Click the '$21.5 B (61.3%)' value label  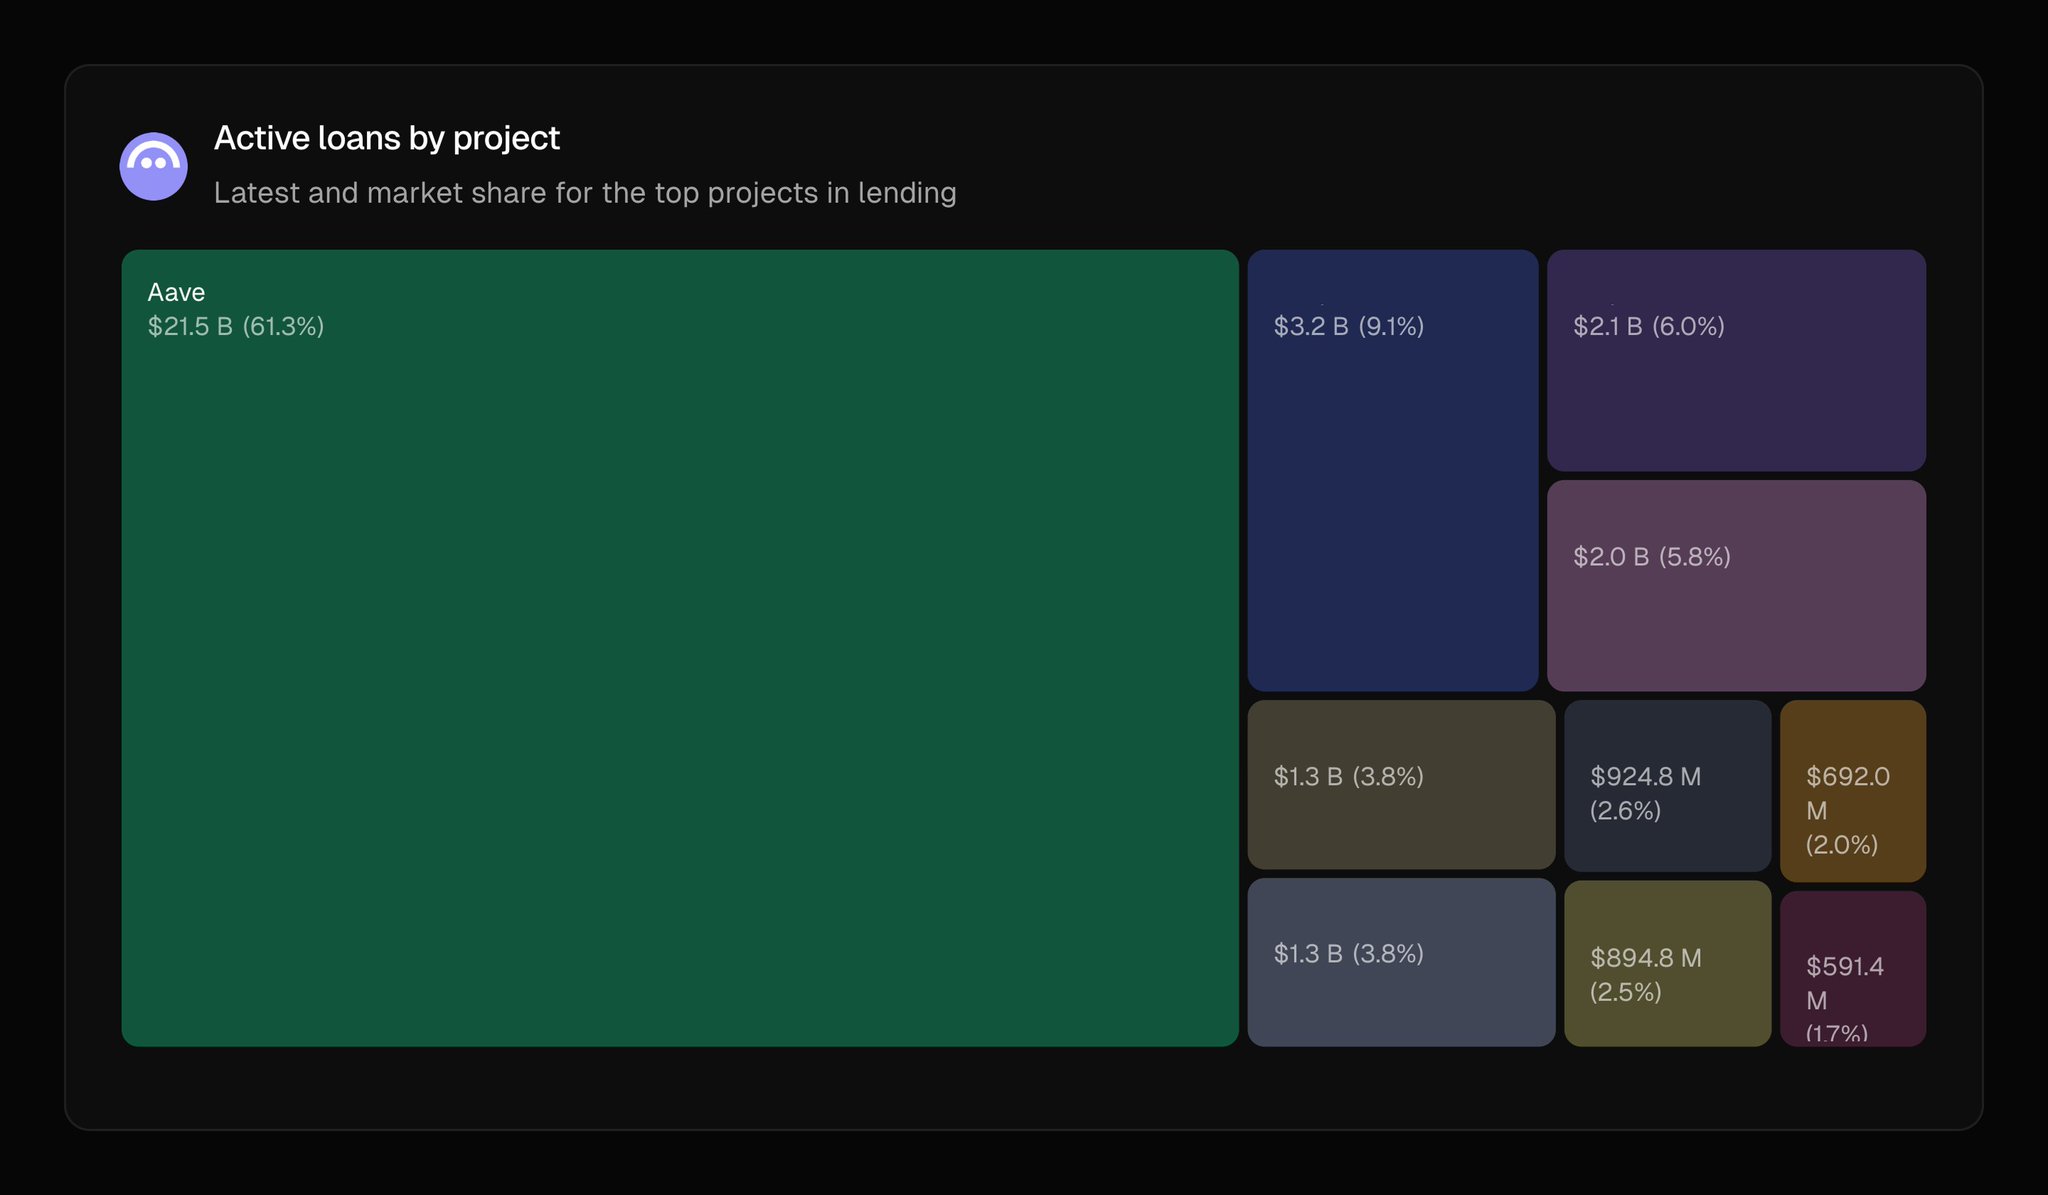(236, 326)
